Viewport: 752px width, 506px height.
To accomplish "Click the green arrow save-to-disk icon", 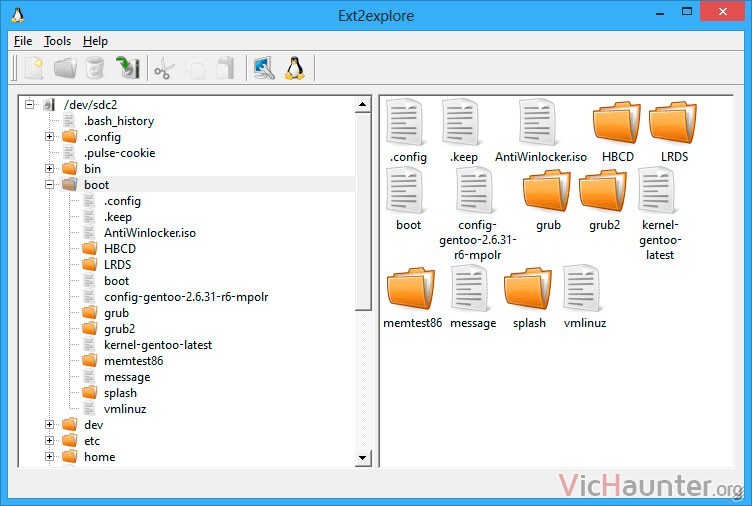I will (x=128, y=68).
